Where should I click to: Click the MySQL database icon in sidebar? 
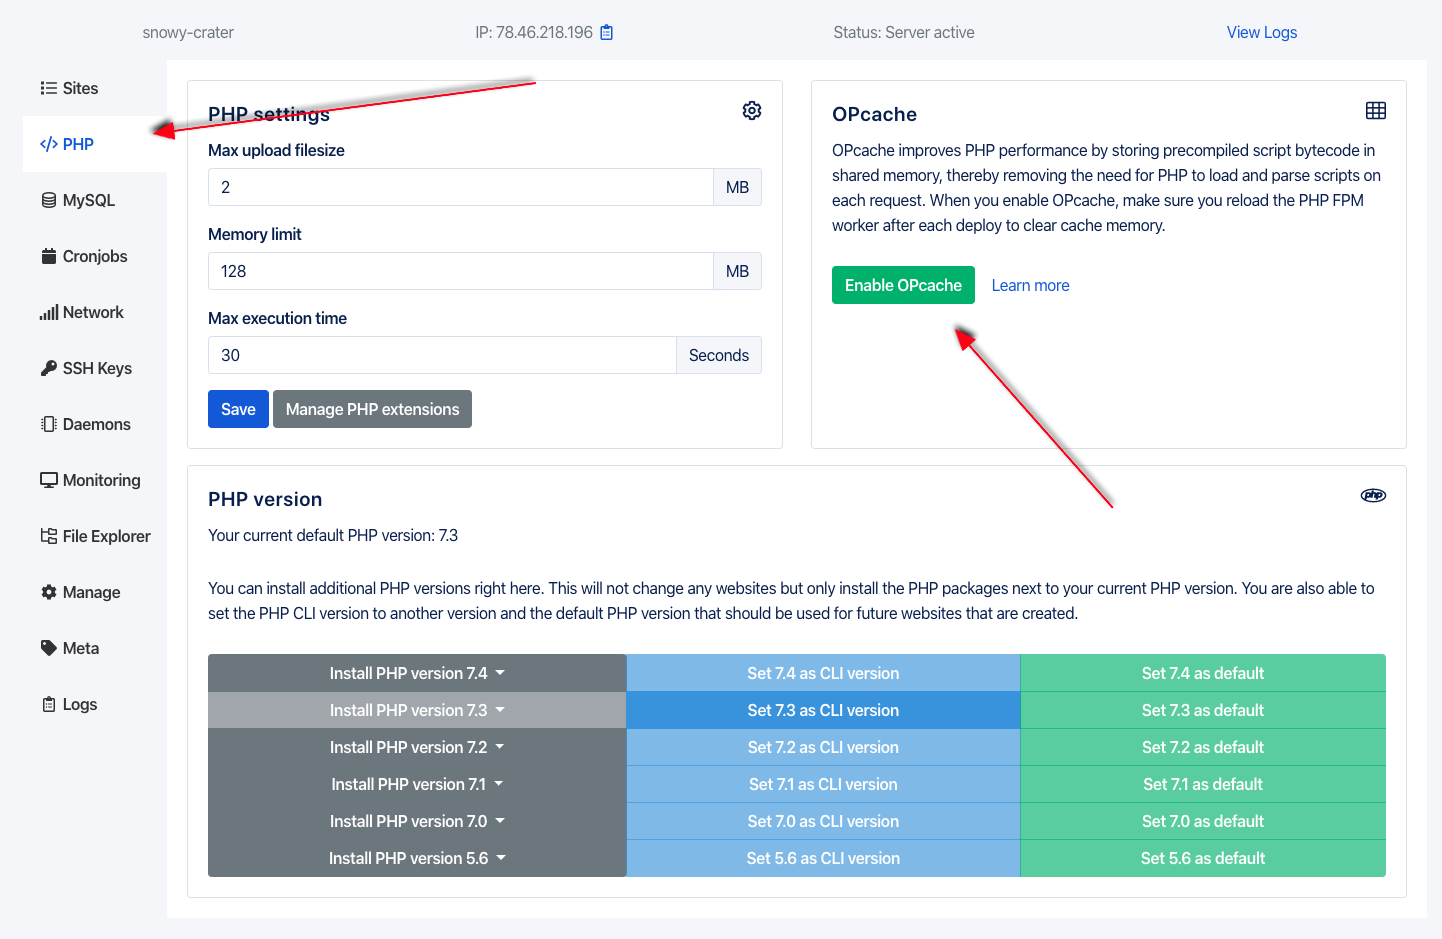click(48, 200)
